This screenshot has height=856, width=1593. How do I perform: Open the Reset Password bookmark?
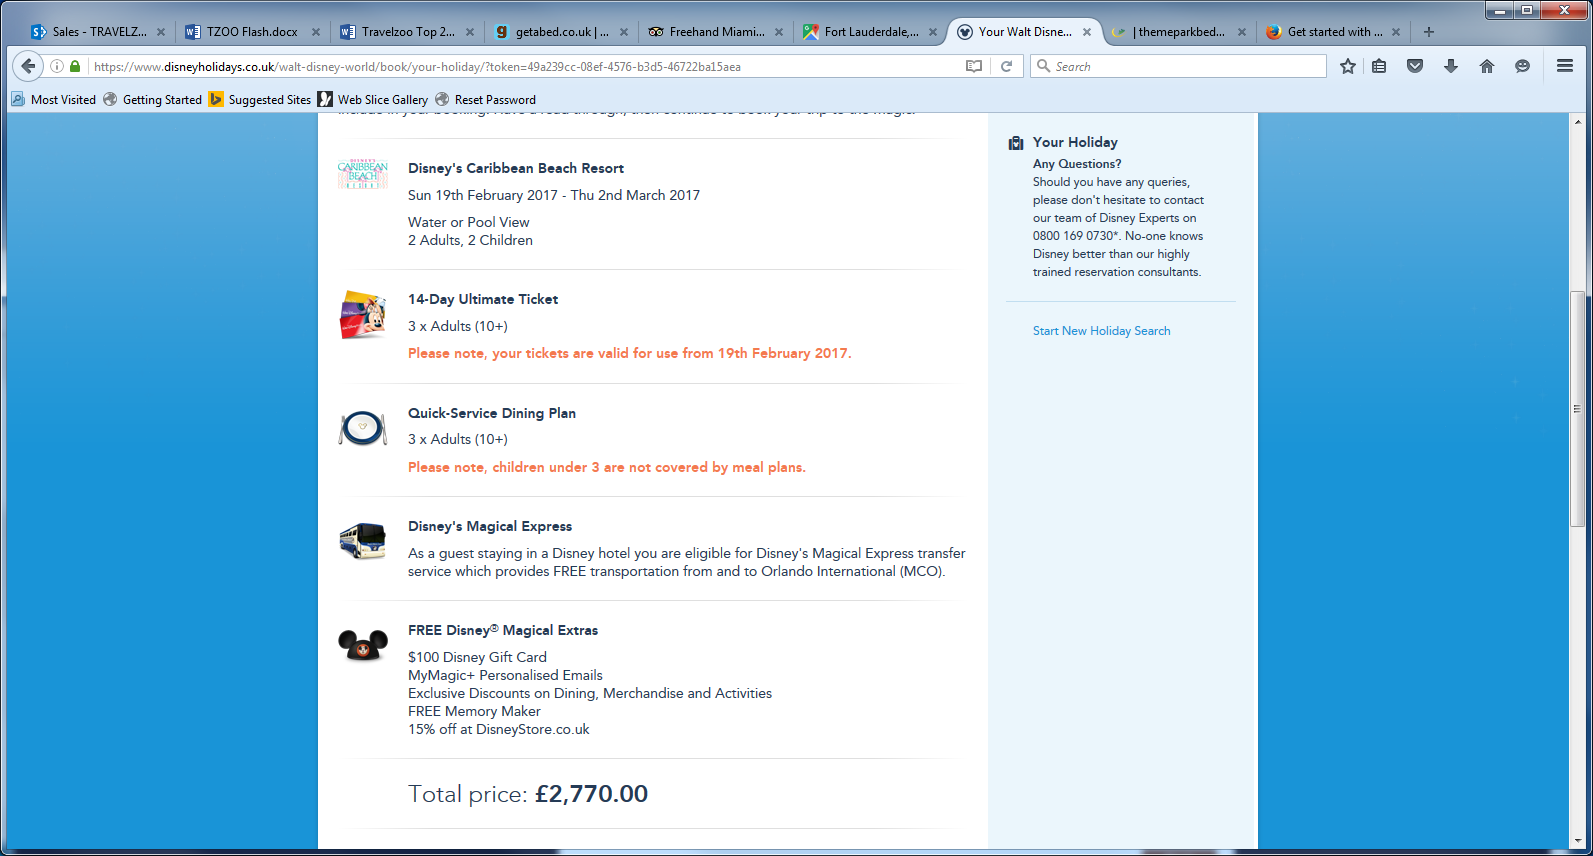pos(486,100)
